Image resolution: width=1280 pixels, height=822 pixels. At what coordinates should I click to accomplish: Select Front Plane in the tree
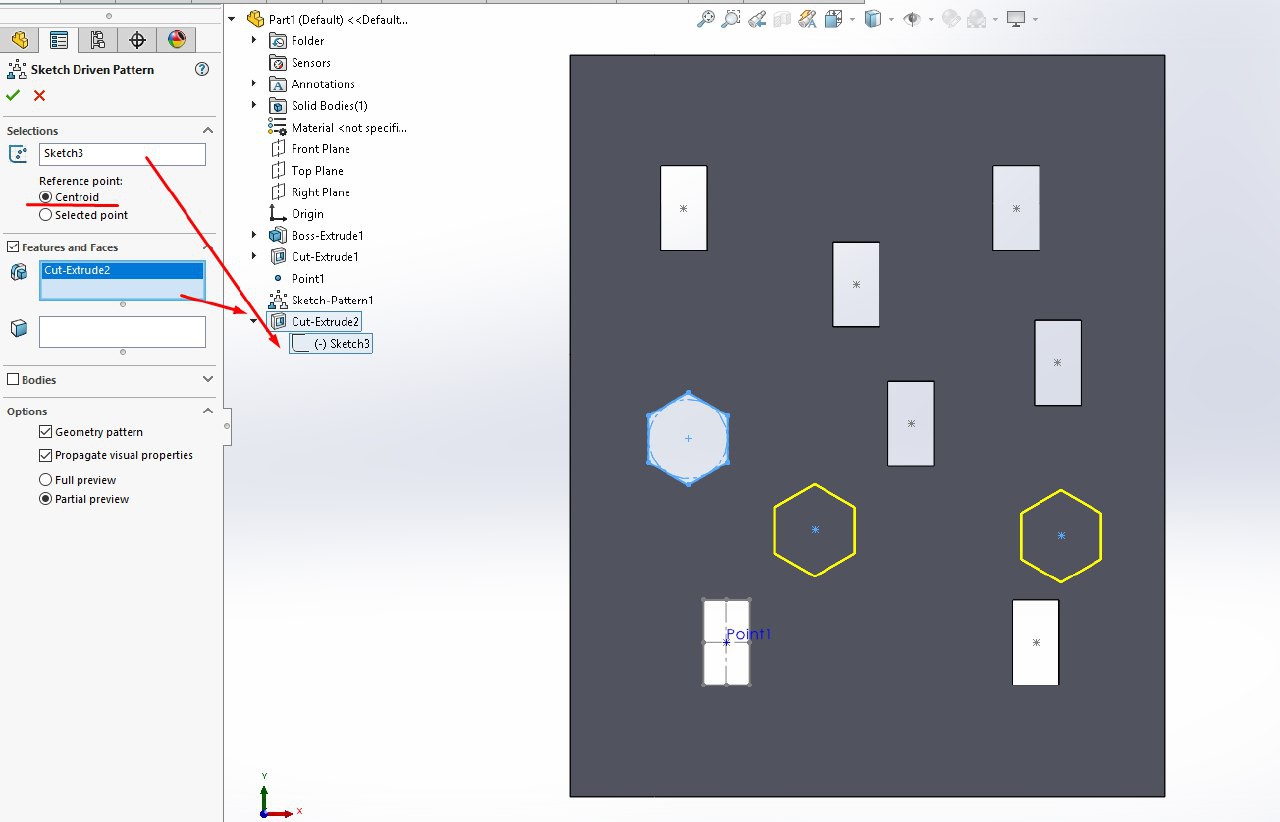click(x=320, y=149)
